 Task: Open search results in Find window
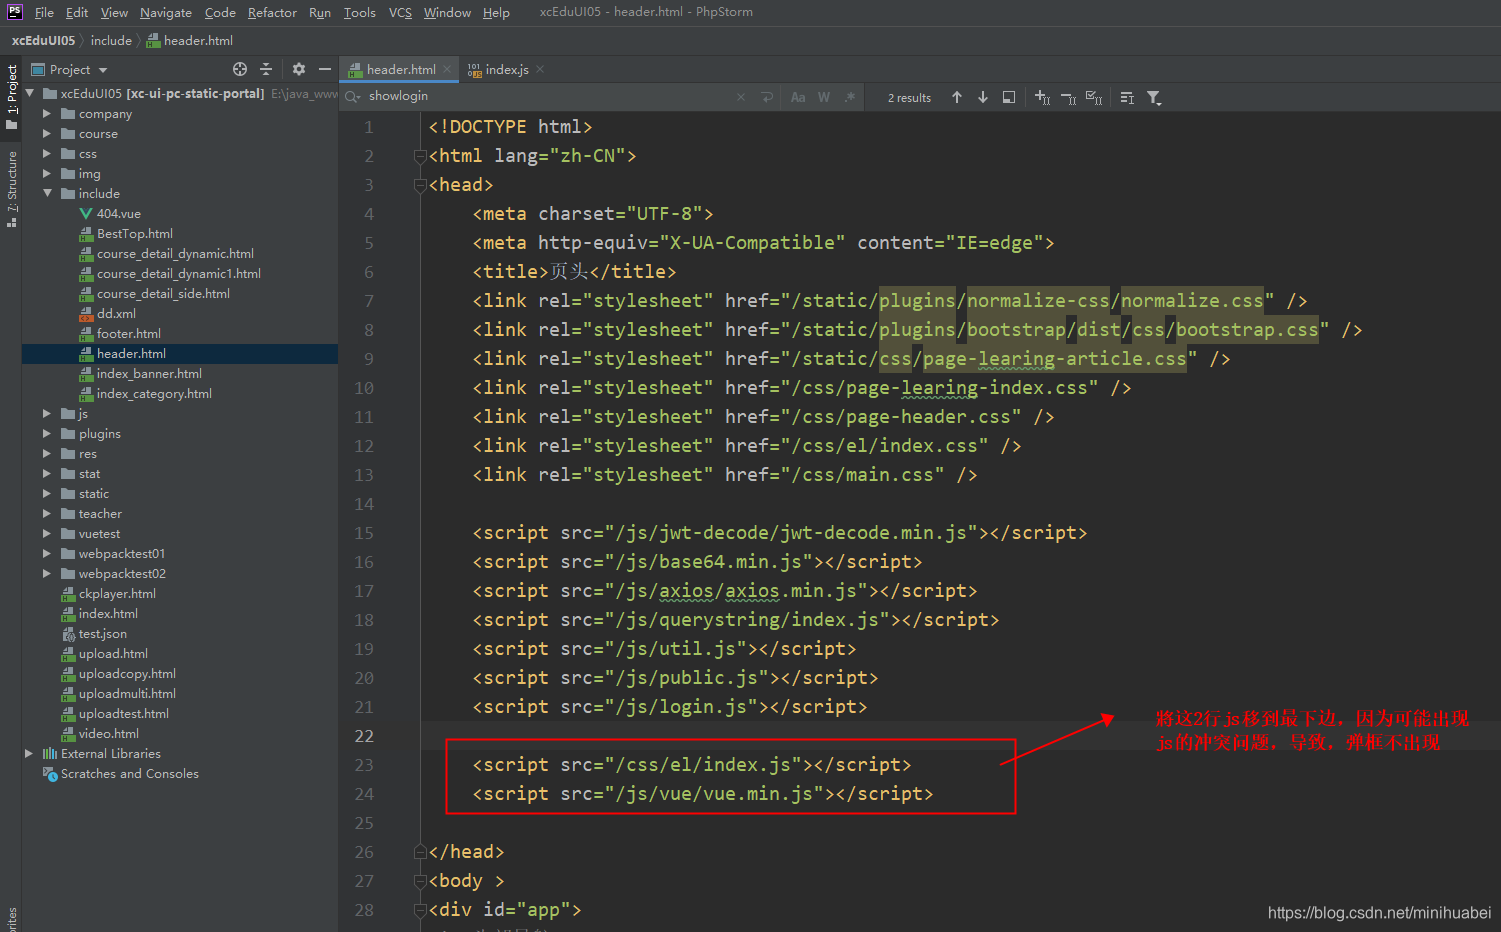1009,97
